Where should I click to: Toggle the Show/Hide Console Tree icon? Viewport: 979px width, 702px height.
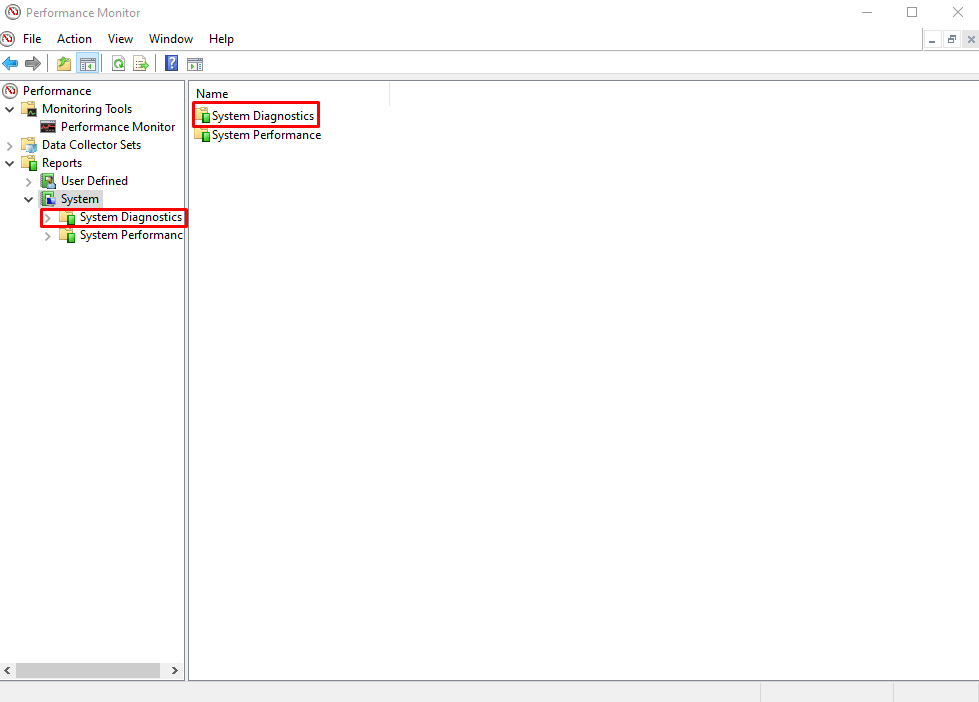click(87, 63)
